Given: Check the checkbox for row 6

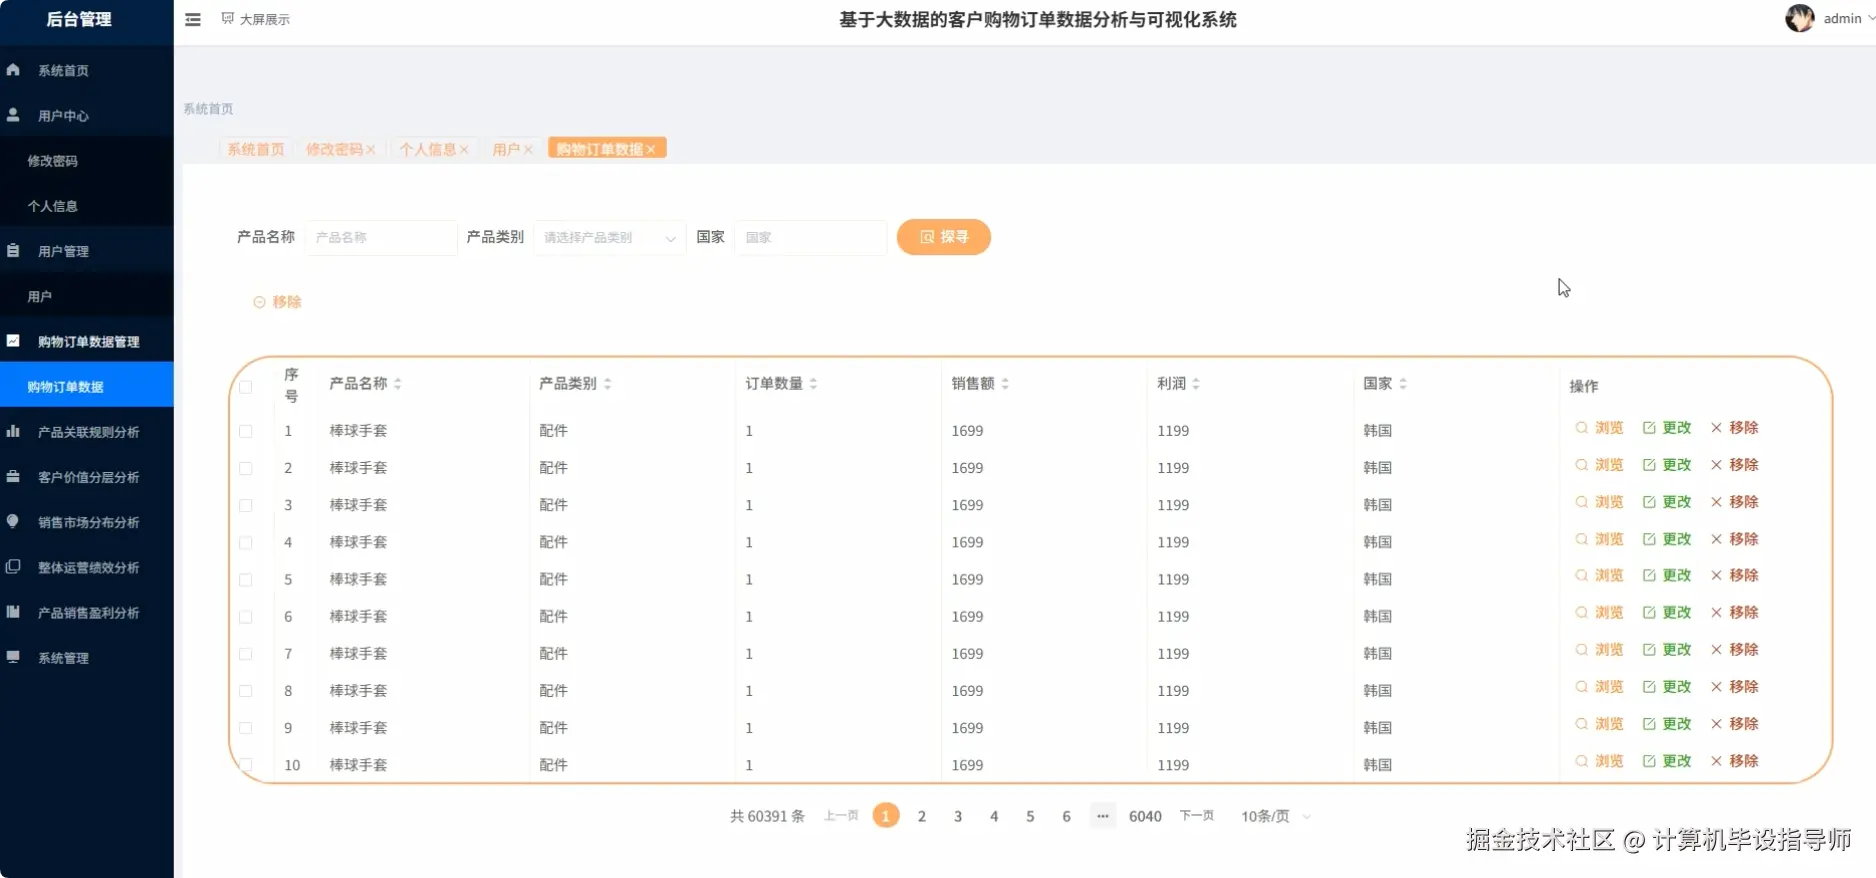Looking at the screenshot, I should pos(246,616).
